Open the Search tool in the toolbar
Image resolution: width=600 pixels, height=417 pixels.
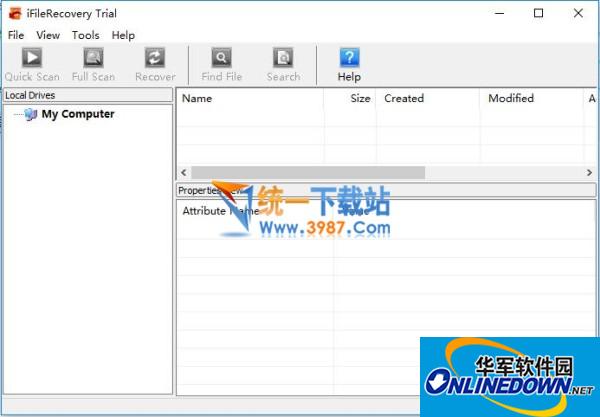click(x=283, y=64)
